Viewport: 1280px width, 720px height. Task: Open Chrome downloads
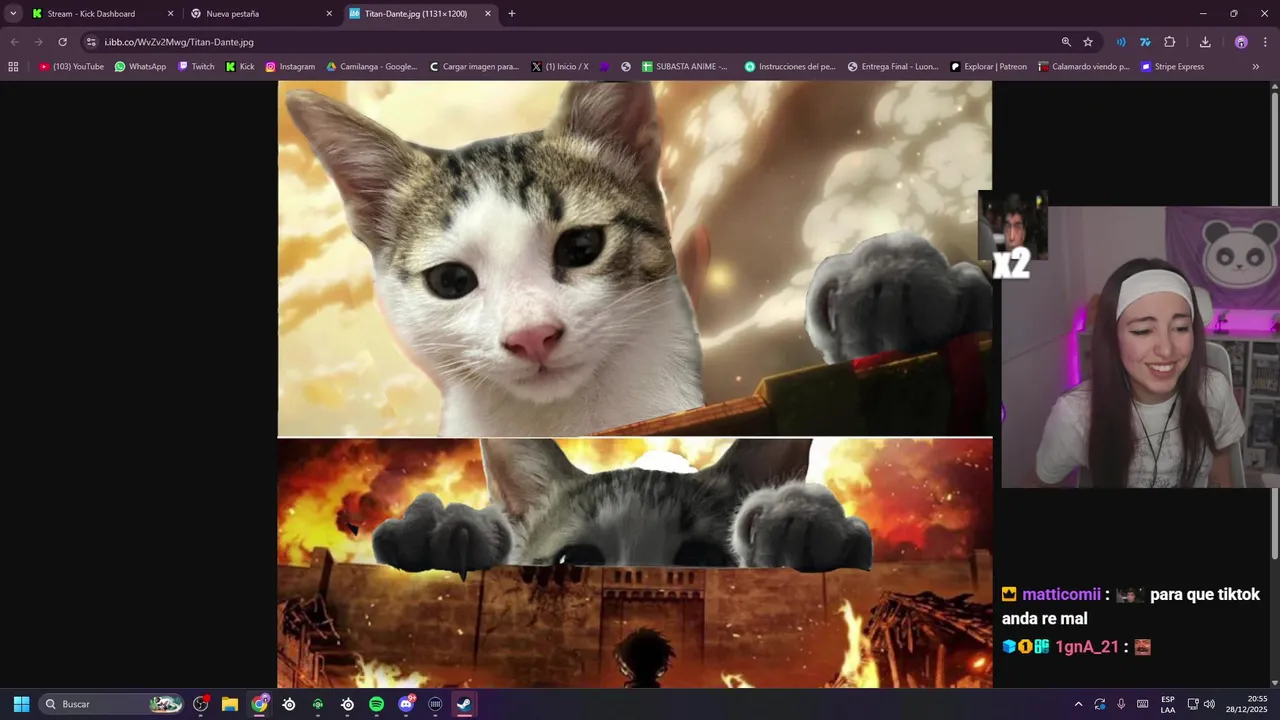pyautogui.click(x=1205, y=42)
